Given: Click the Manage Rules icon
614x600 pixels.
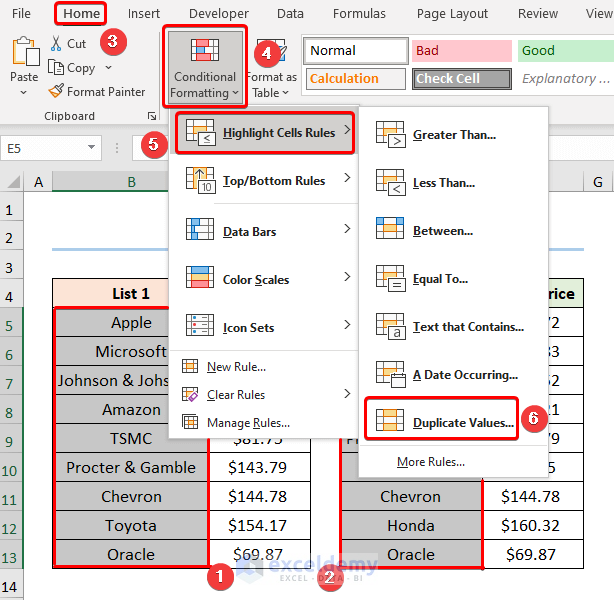Looking at the screenshot, I should coord(190,422).
